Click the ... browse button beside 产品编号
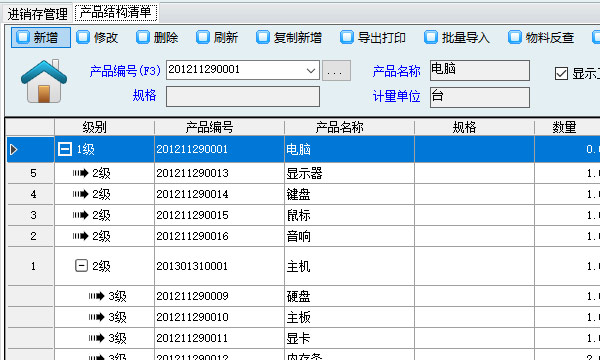 (x=336, y=71)
